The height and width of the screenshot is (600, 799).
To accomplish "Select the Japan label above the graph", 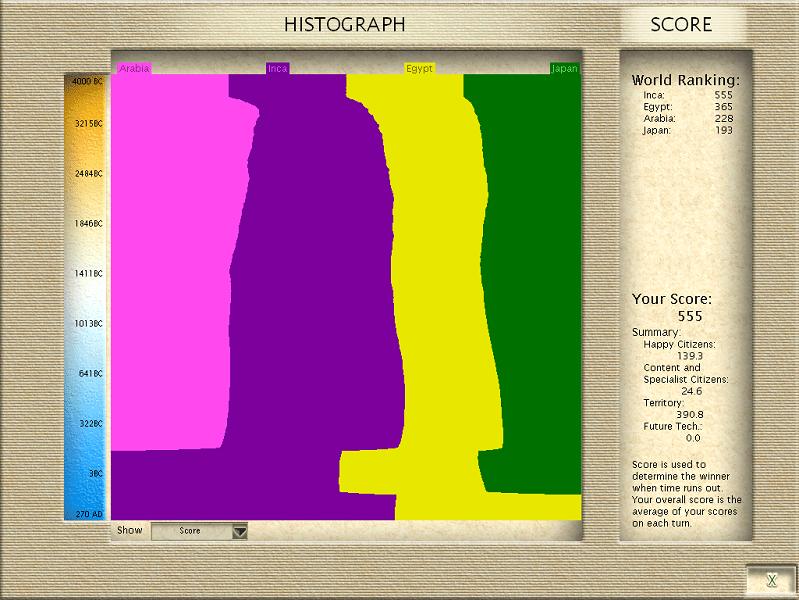I will [565, 68].
